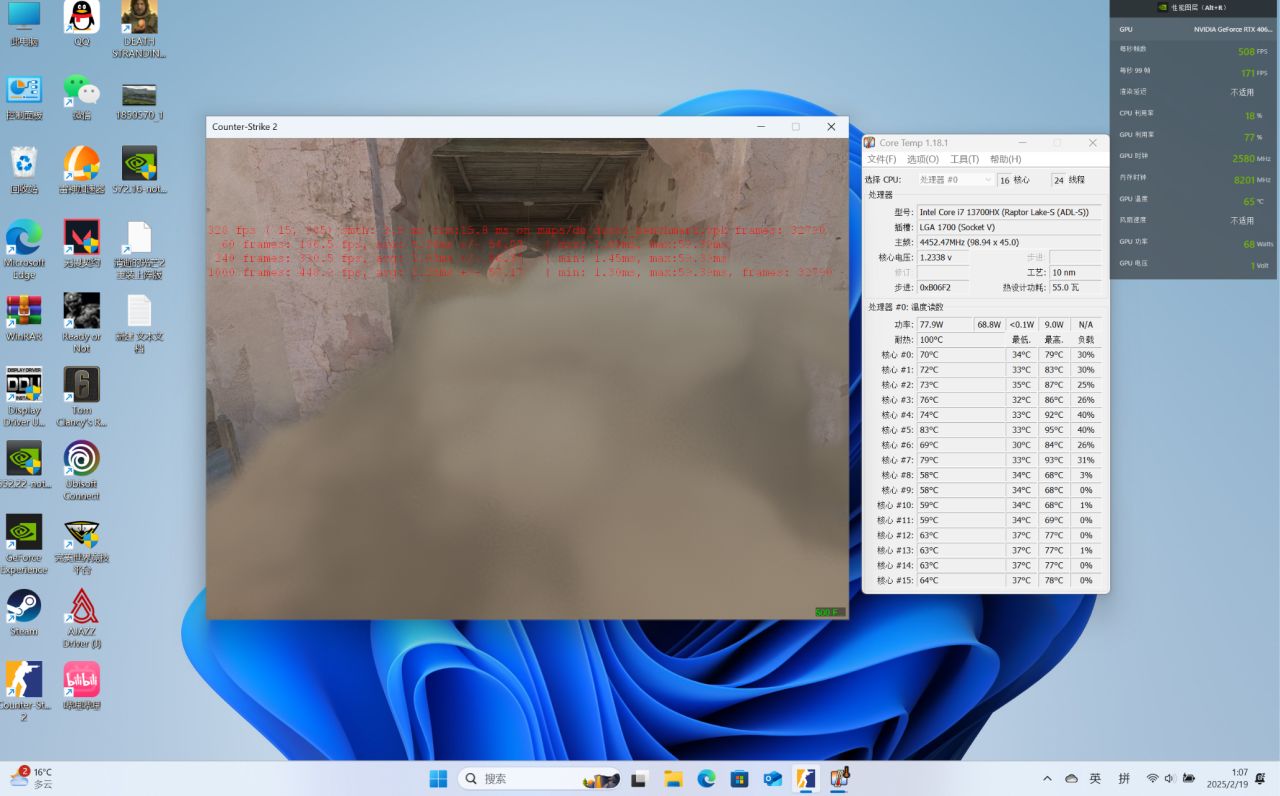Open the weather widget showing 16°C
Screen dimensions: 1280x796
coord(32,778)
